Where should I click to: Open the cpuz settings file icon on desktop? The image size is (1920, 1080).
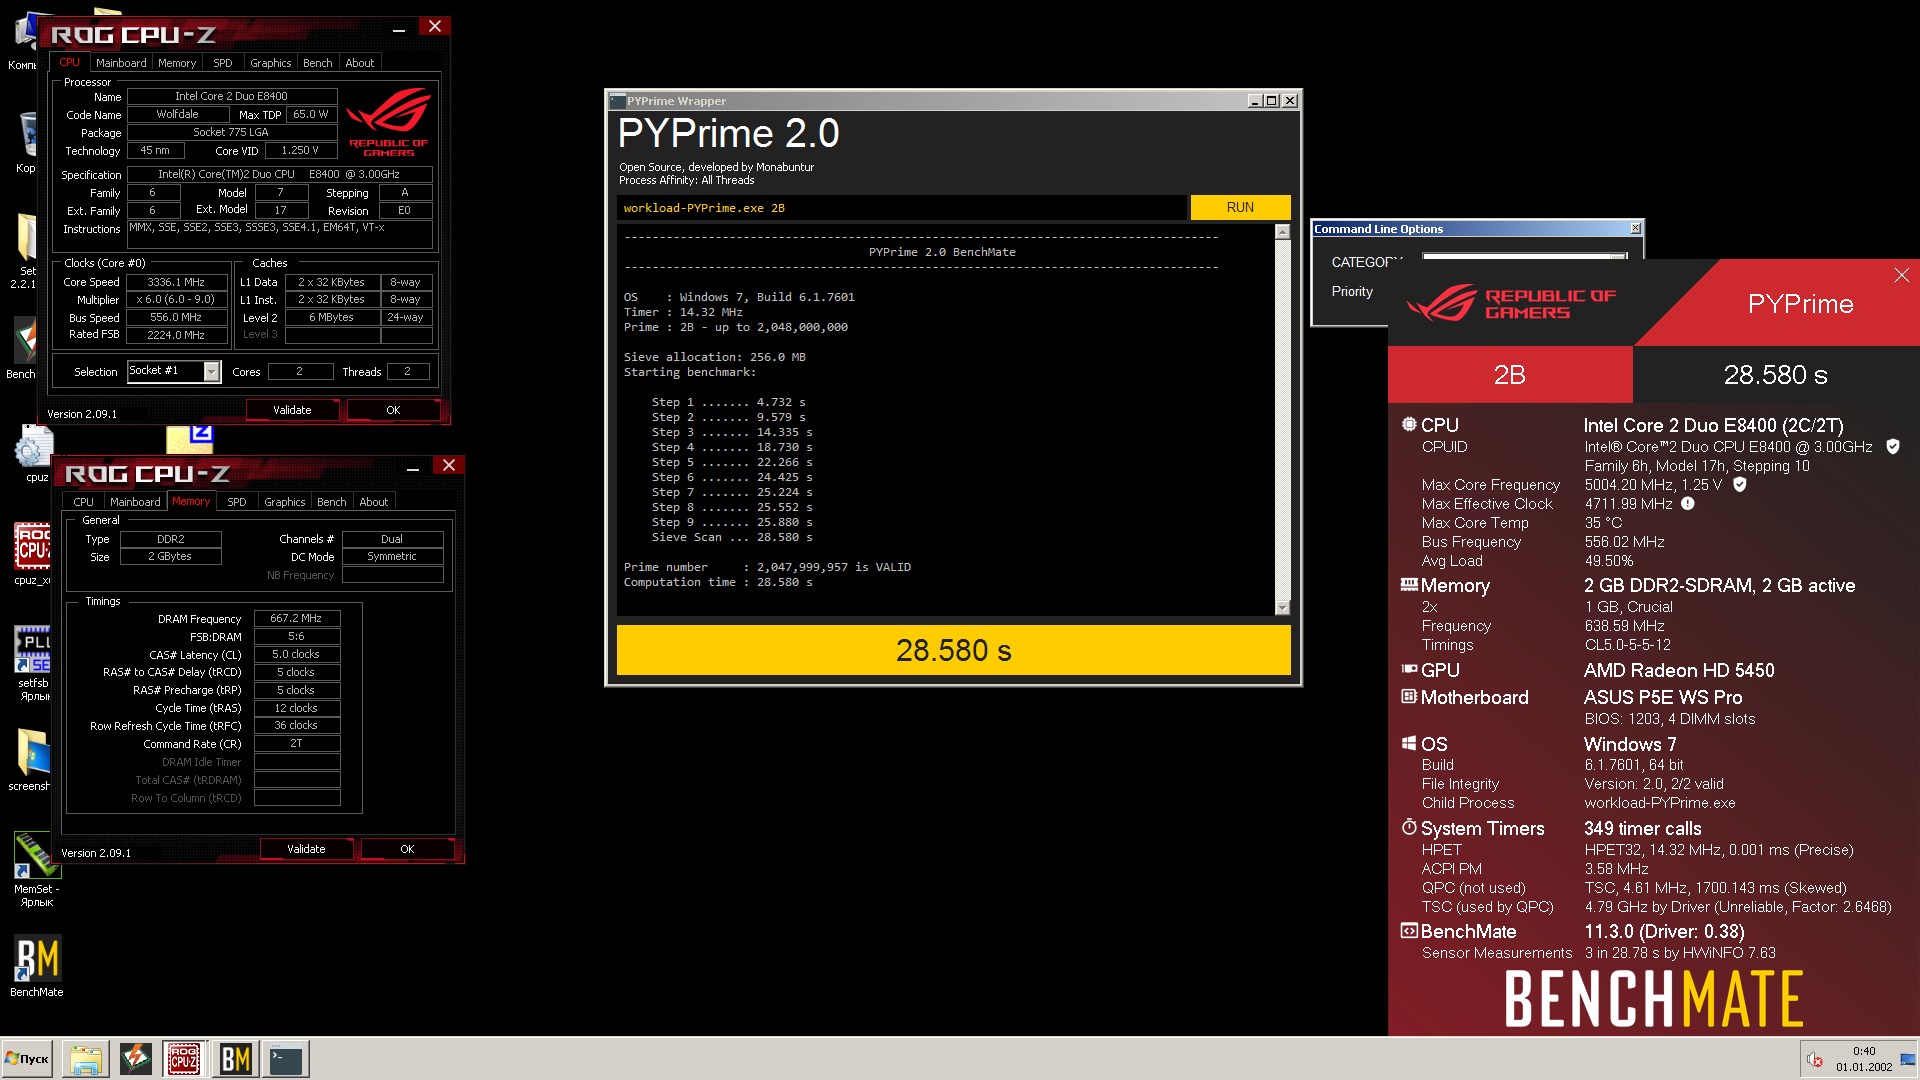click(x=34, y=452)
